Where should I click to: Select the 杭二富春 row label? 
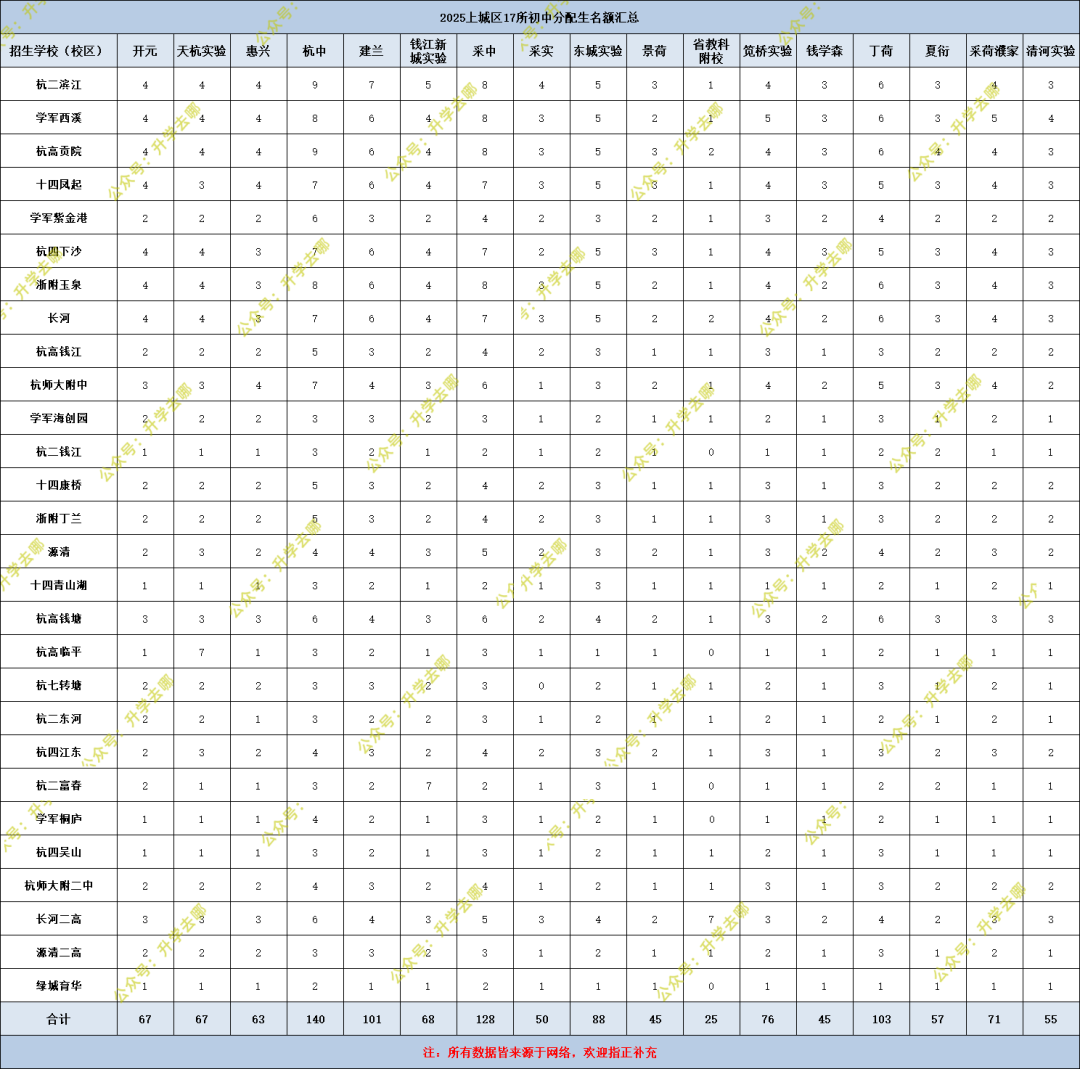pos(59,785)
